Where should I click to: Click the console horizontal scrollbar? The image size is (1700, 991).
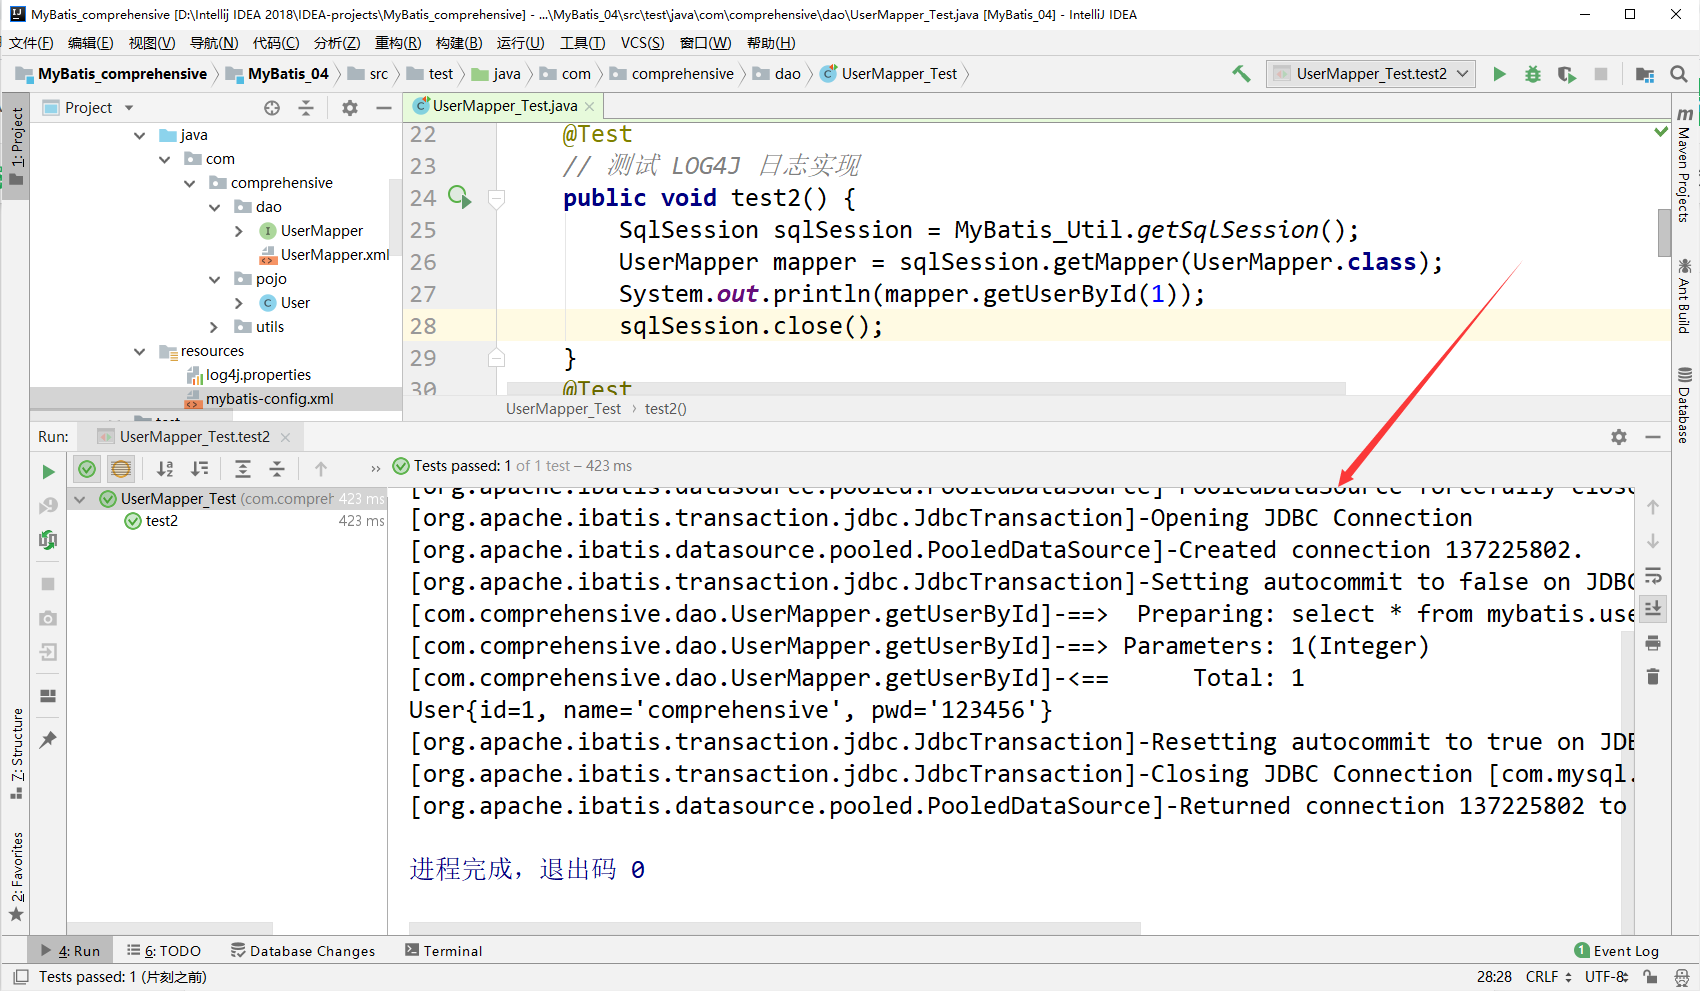click(x=774, y=927)
